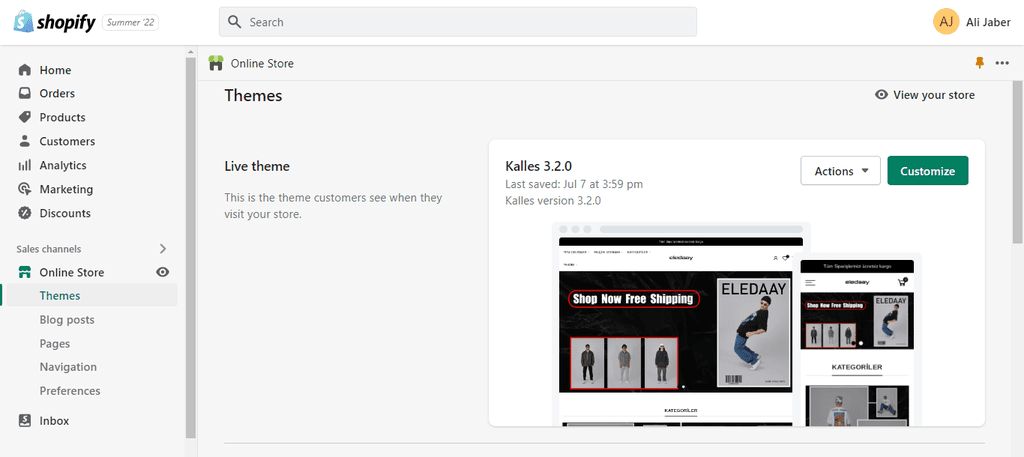Image resolution: width=1024 pixels, height=457 pixels.
Task: Click the Customers person icon
Action: click(x=25, y=141)
